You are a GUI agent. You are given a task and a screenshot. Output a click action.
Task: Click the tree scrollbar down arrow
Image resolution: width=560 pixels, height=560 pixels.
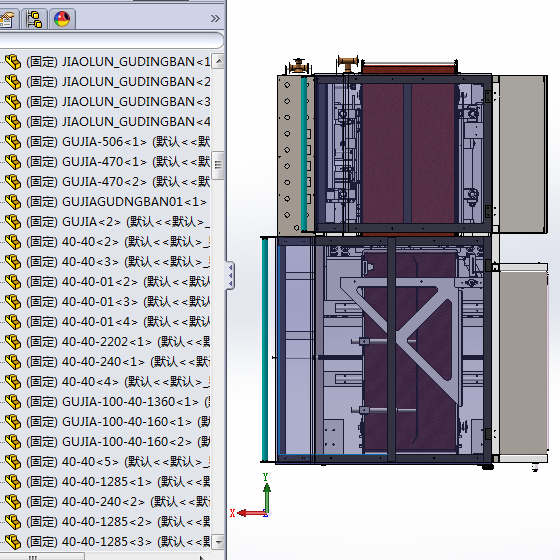tap(218, 542)
